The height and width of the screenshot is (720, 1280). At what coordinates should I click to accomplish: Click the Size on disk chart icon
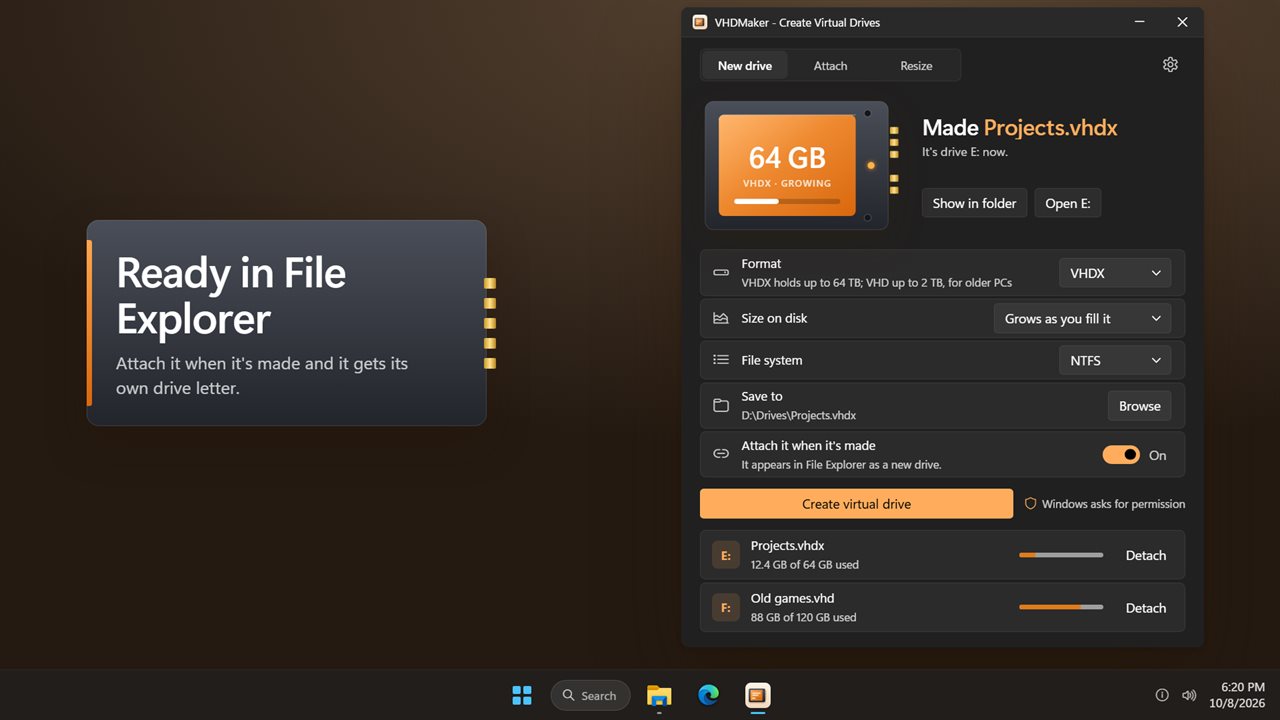[x=721, y=319]
